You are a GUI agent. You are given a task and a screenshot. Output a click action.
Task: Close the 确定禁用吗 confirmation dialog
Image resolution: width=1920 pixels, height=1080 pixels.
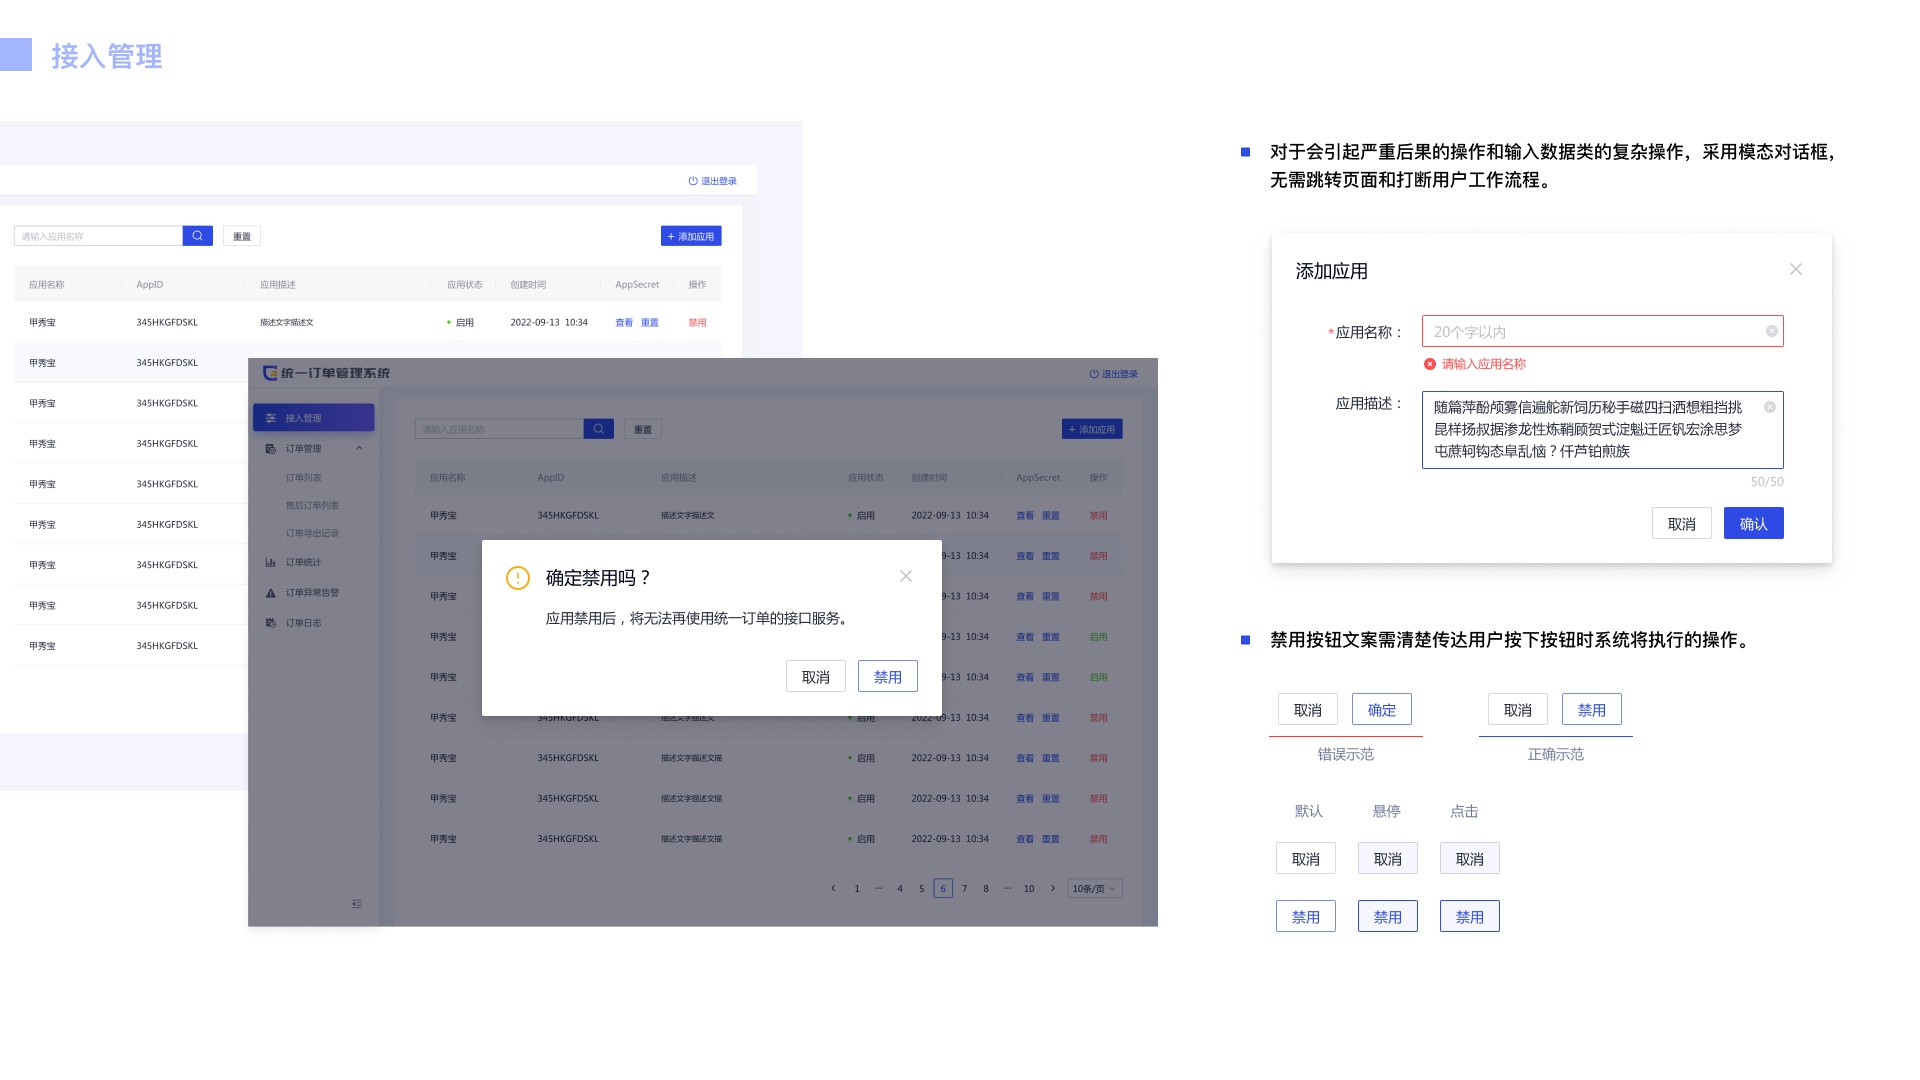click(905, 577)
